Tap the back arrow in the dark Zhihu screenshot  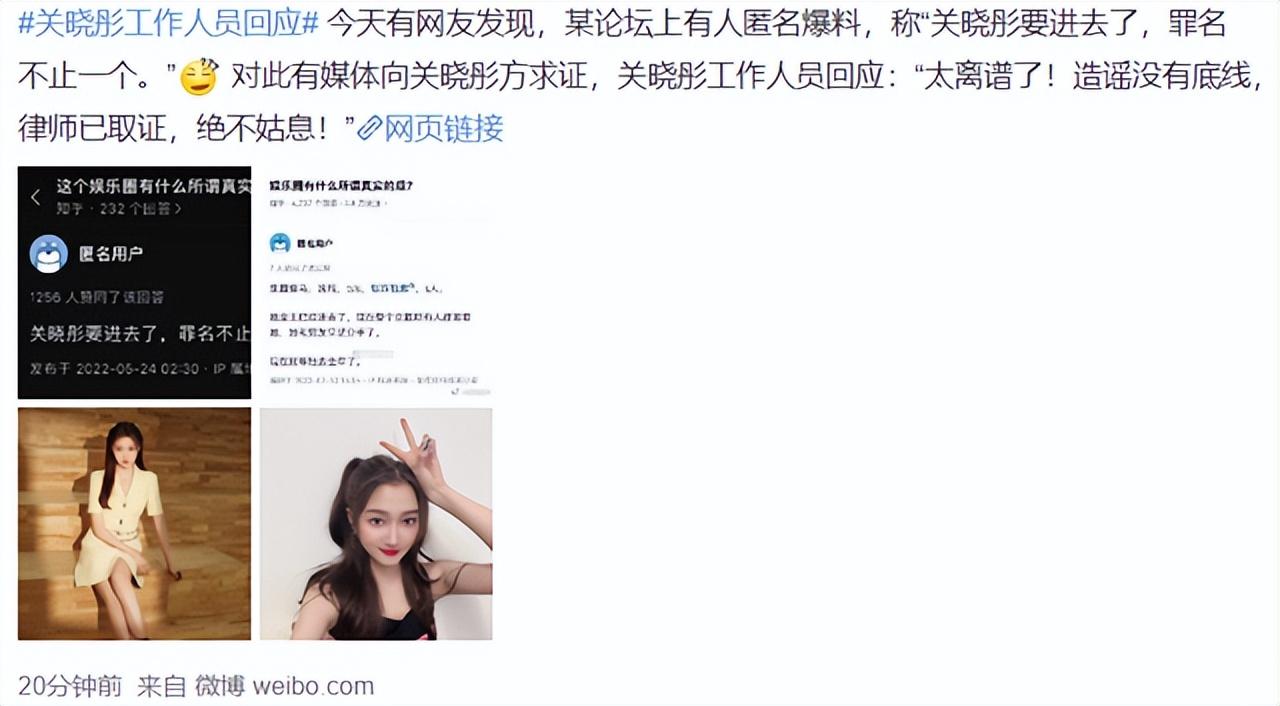(35, 197)
